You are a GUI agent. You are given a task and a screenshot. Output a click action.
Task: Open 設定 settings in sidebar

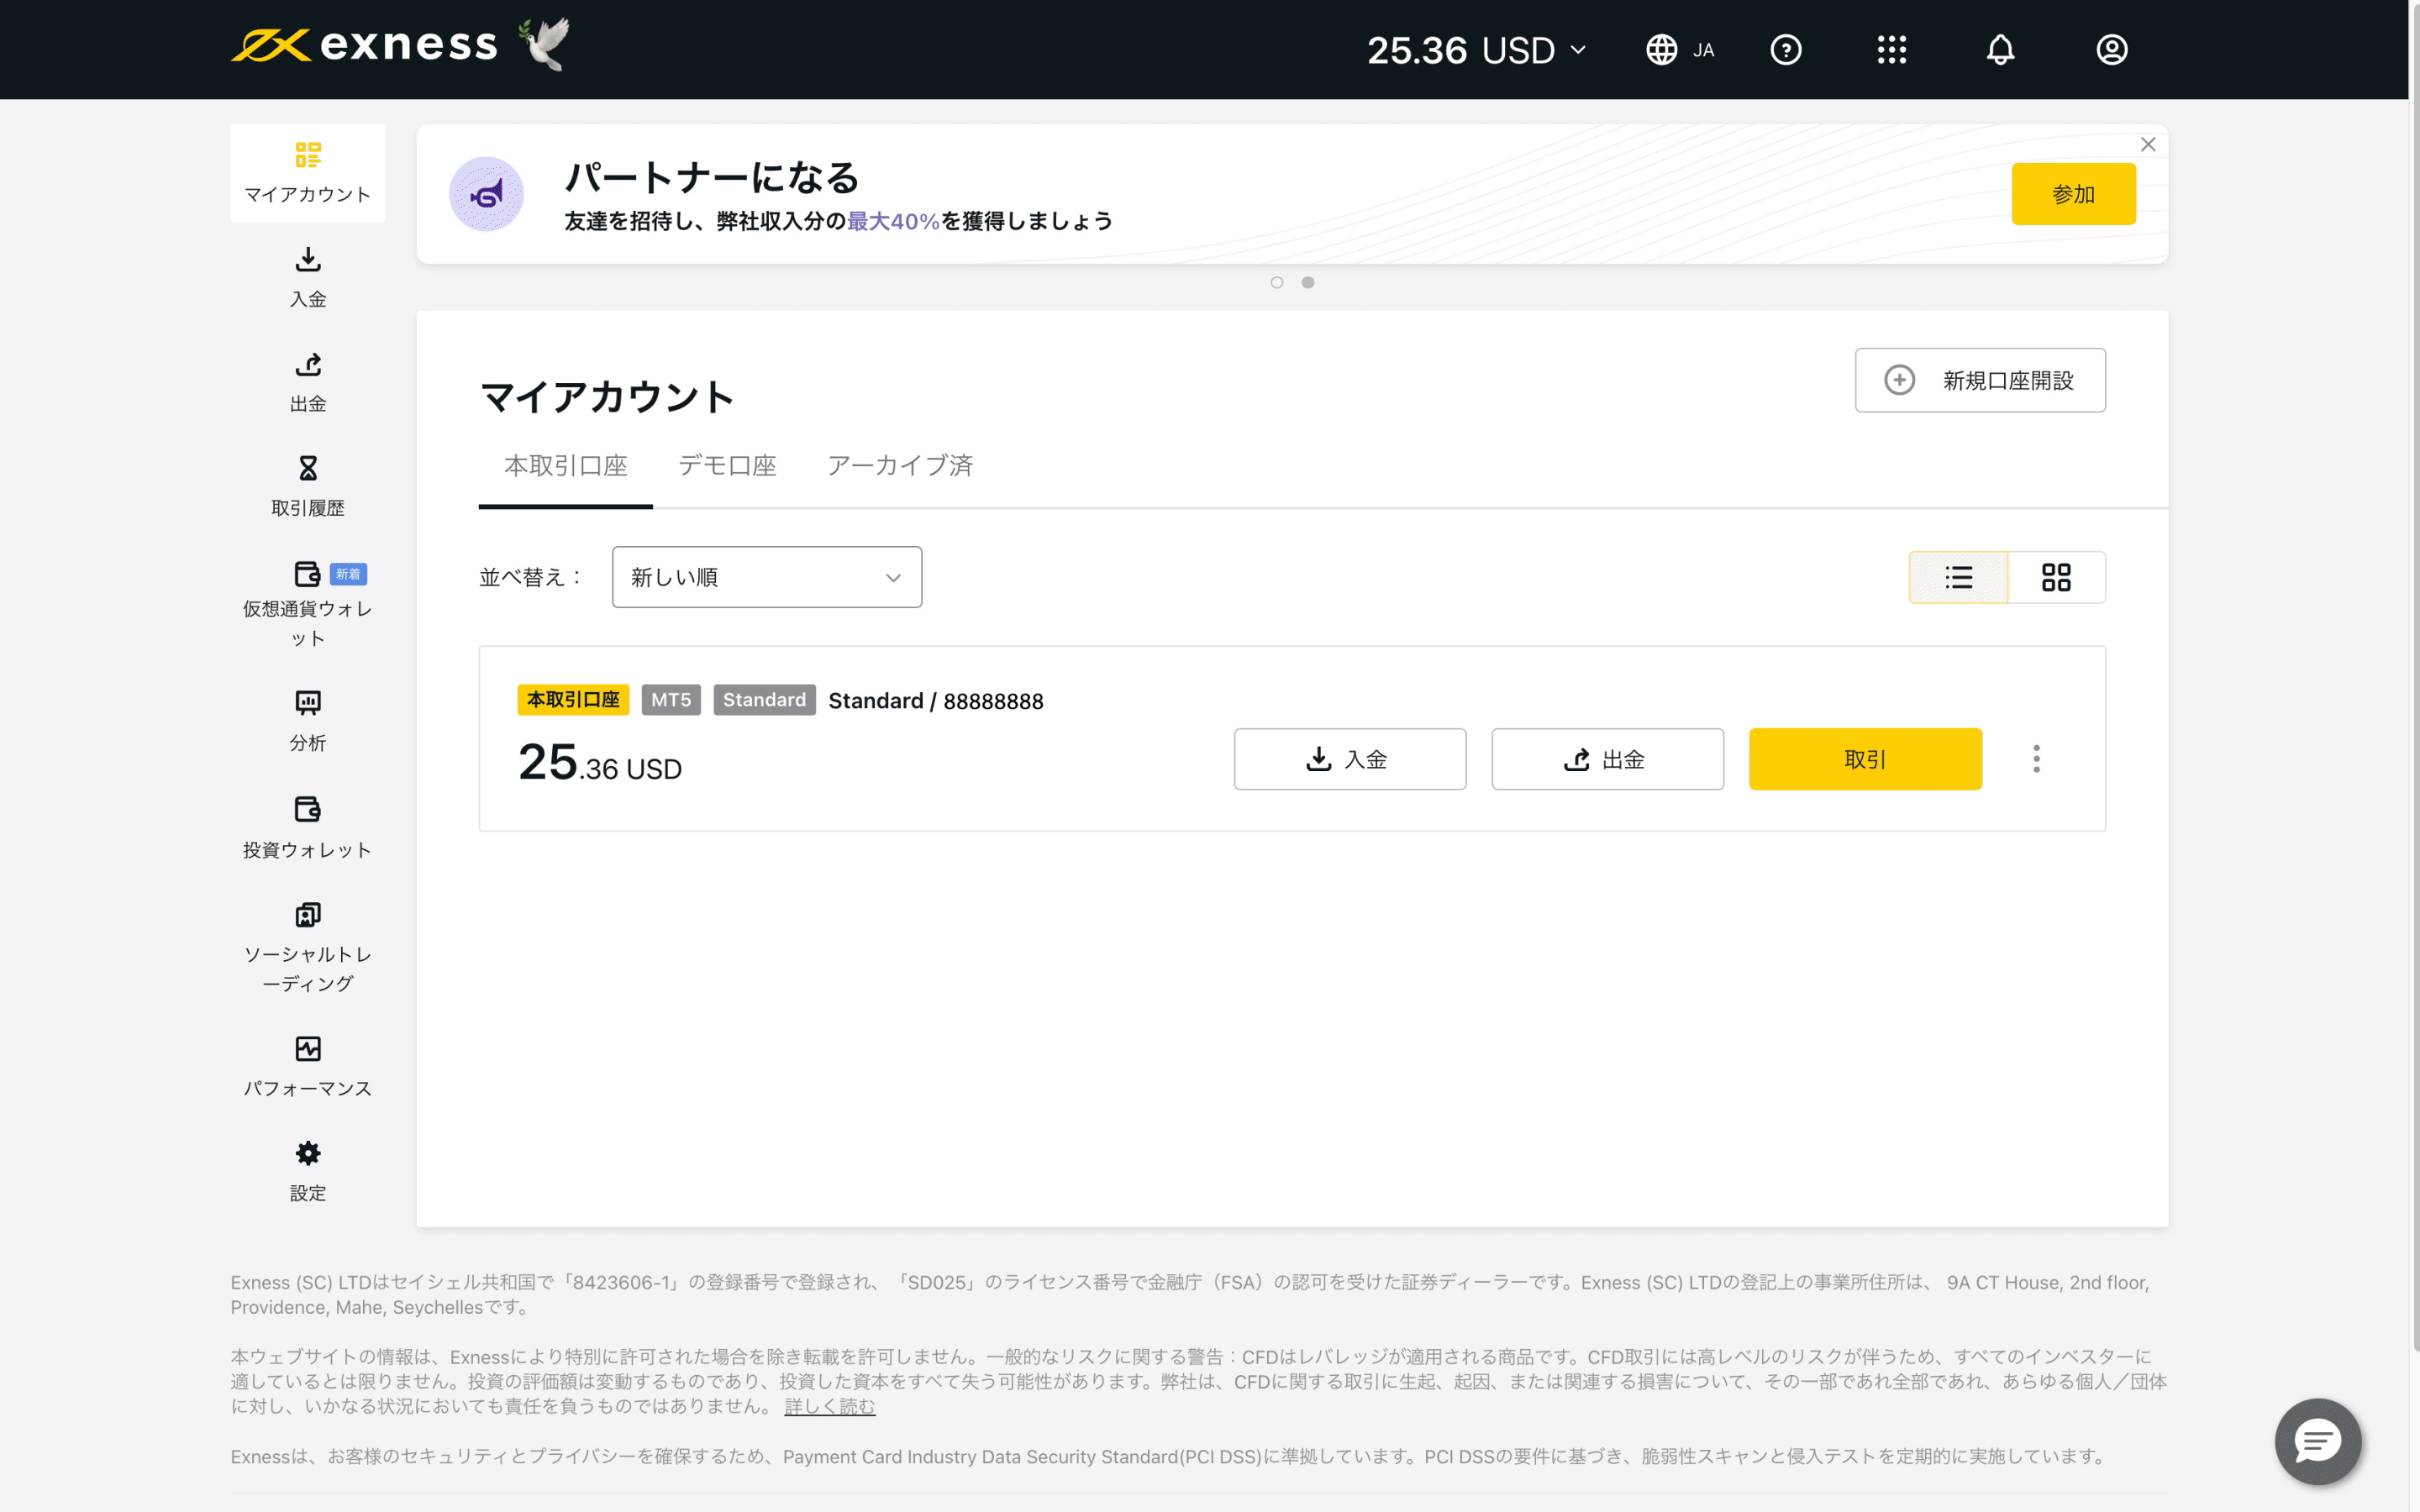(308, 1172)
